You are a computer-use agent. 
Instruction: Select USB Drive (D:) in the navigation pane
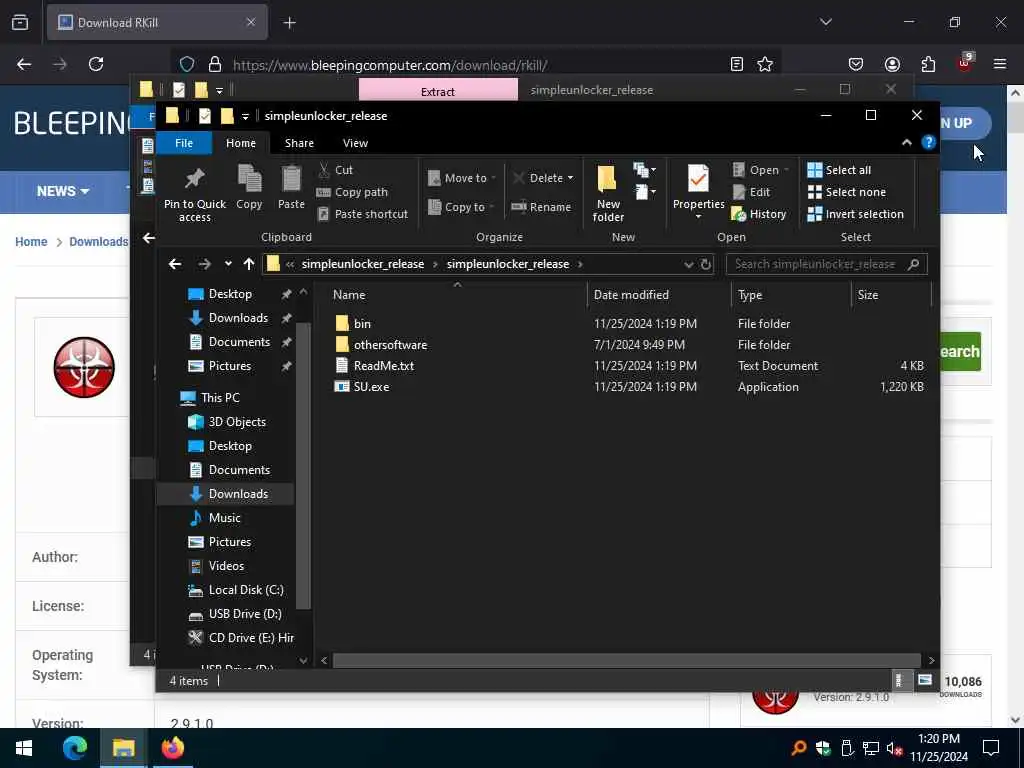click(x=235, y=615)
